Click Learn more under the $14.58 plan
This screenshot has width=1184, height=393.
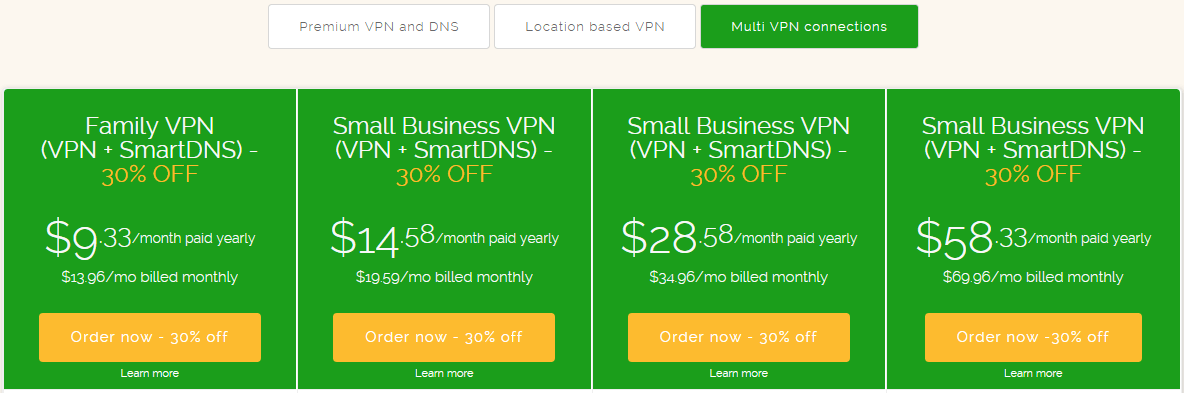(x=444, y=373)
